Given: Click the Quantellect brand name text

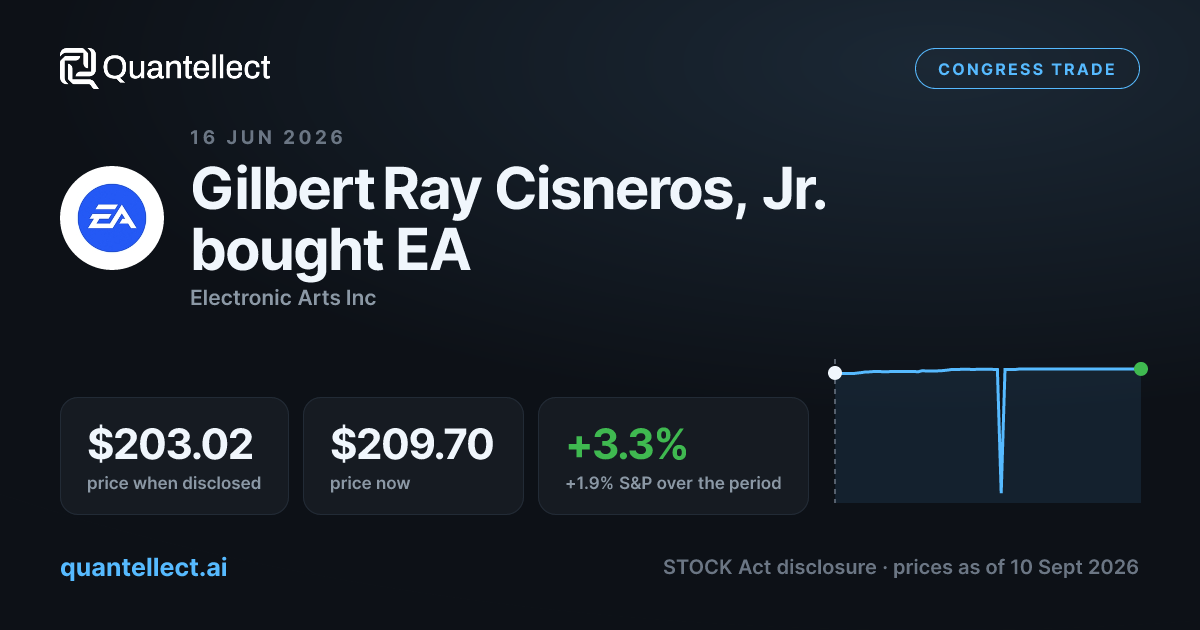Looking at the screenshot, I should [187, 68].
